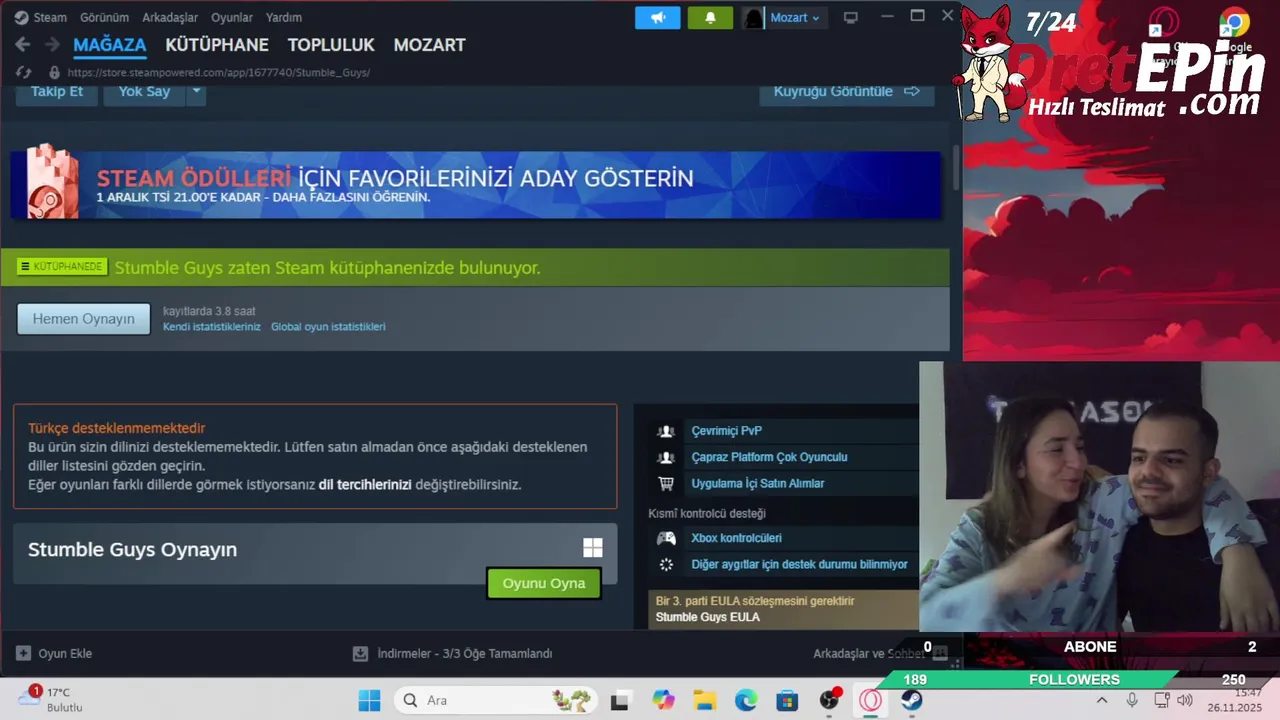Switch to Big Picture mode monitor icon
The image size is (1280, 720).
[x=851, y=17]
